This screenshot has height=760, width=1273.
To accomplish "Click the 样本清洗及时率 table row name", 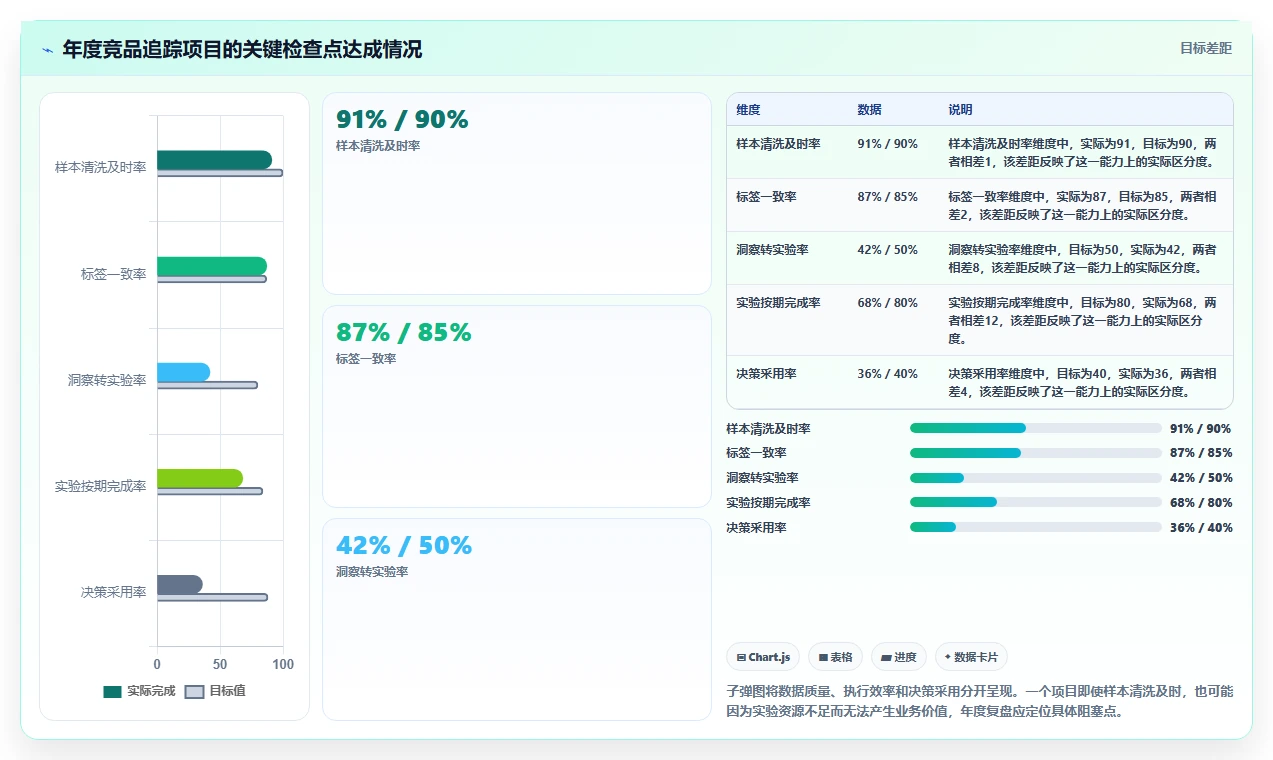I will (x=778, y=144).
